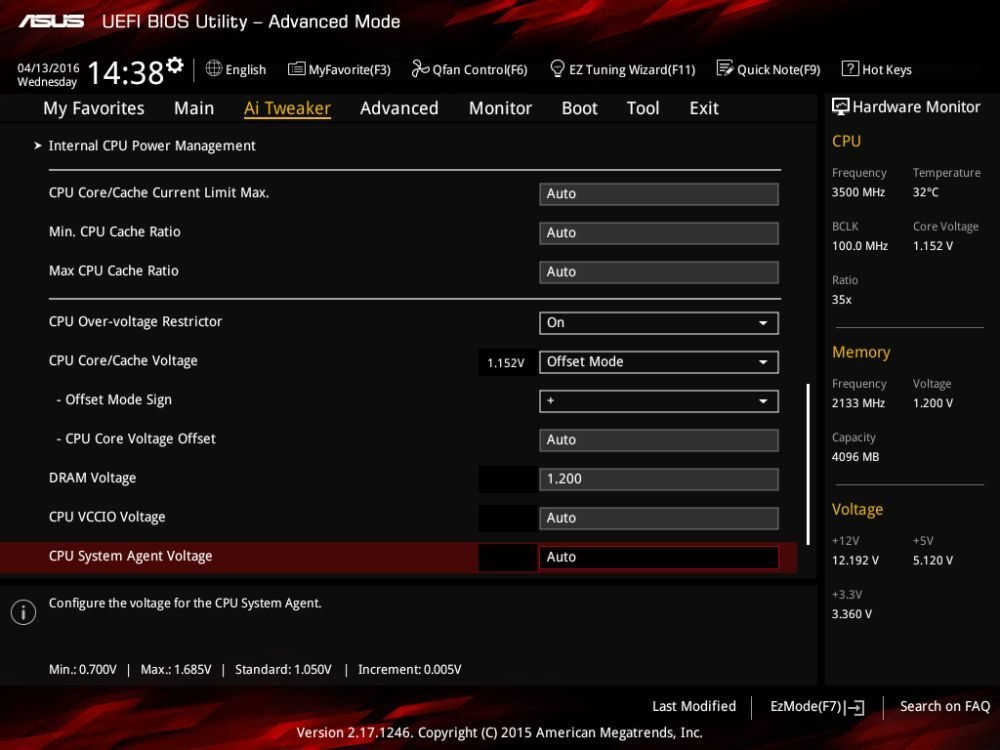
Task: Open the Monitor tab
Action: pos(500,108)
